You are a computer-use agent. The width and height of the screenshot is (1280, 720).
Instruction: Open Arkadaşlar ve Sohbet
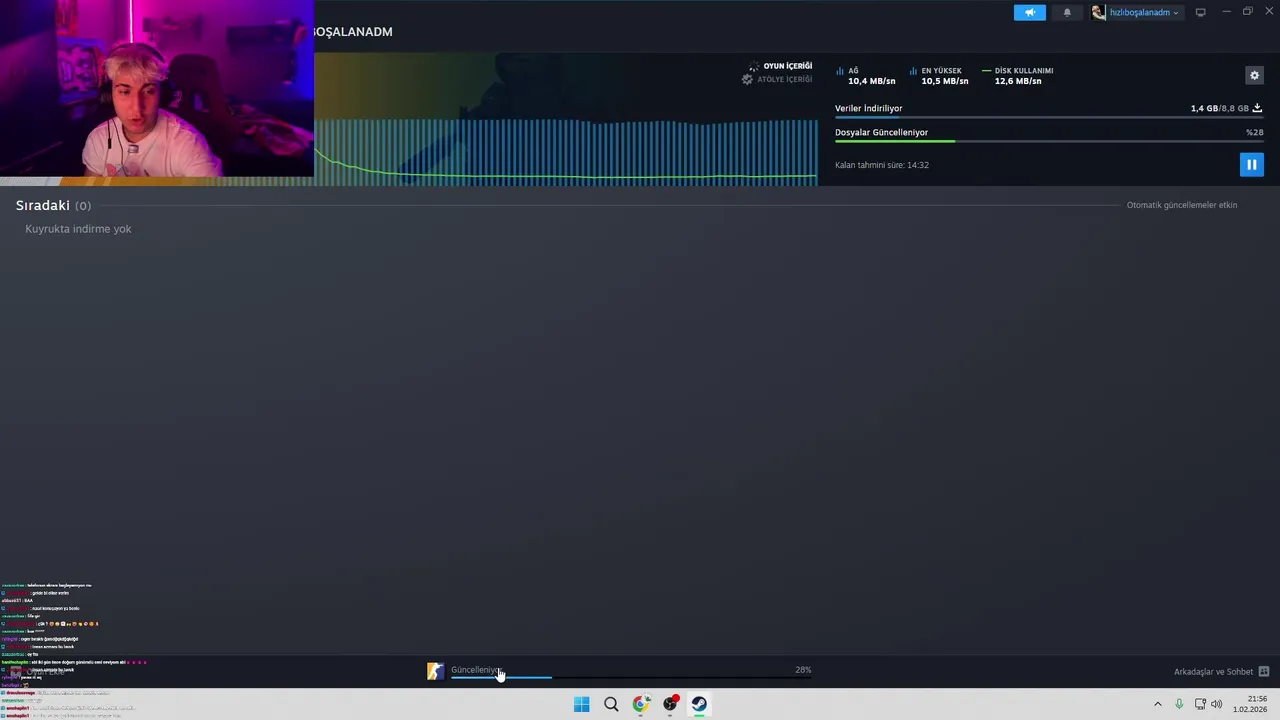click(1213, 672)
